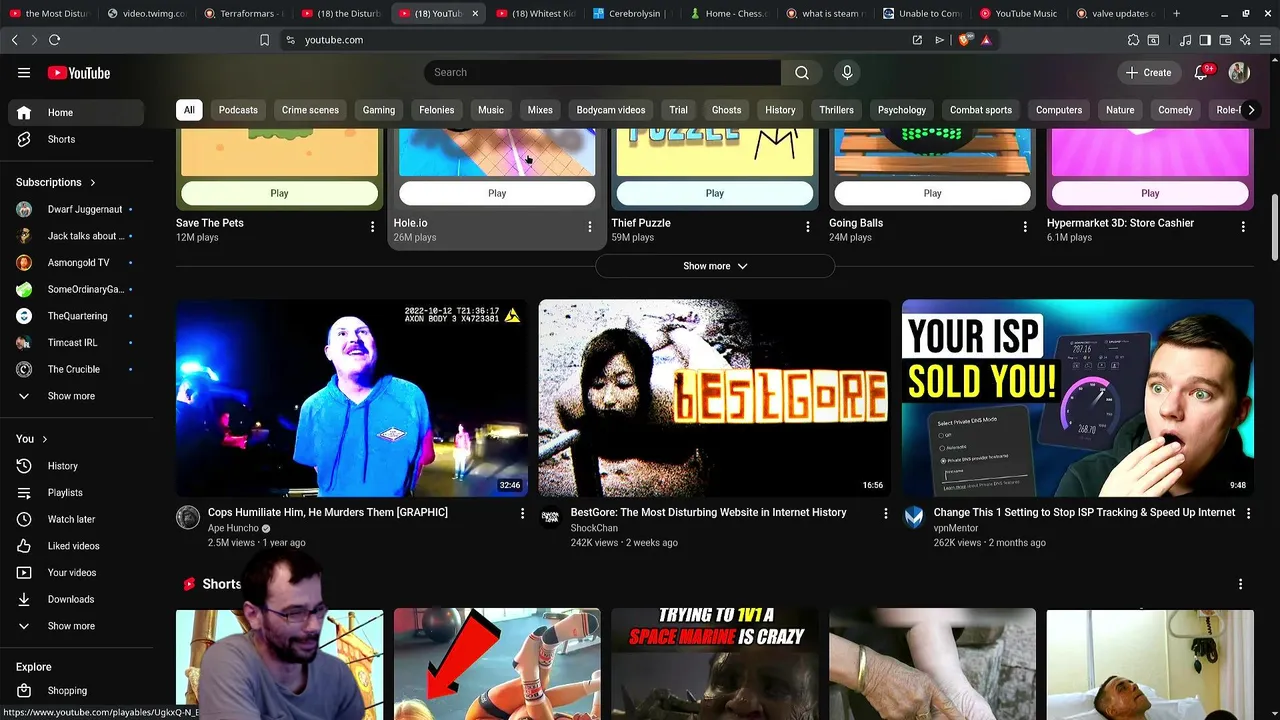Viewport: 1280px width, 720px height.
Task: Open the ShockChan channel link
Action: [x=594, y=528]
